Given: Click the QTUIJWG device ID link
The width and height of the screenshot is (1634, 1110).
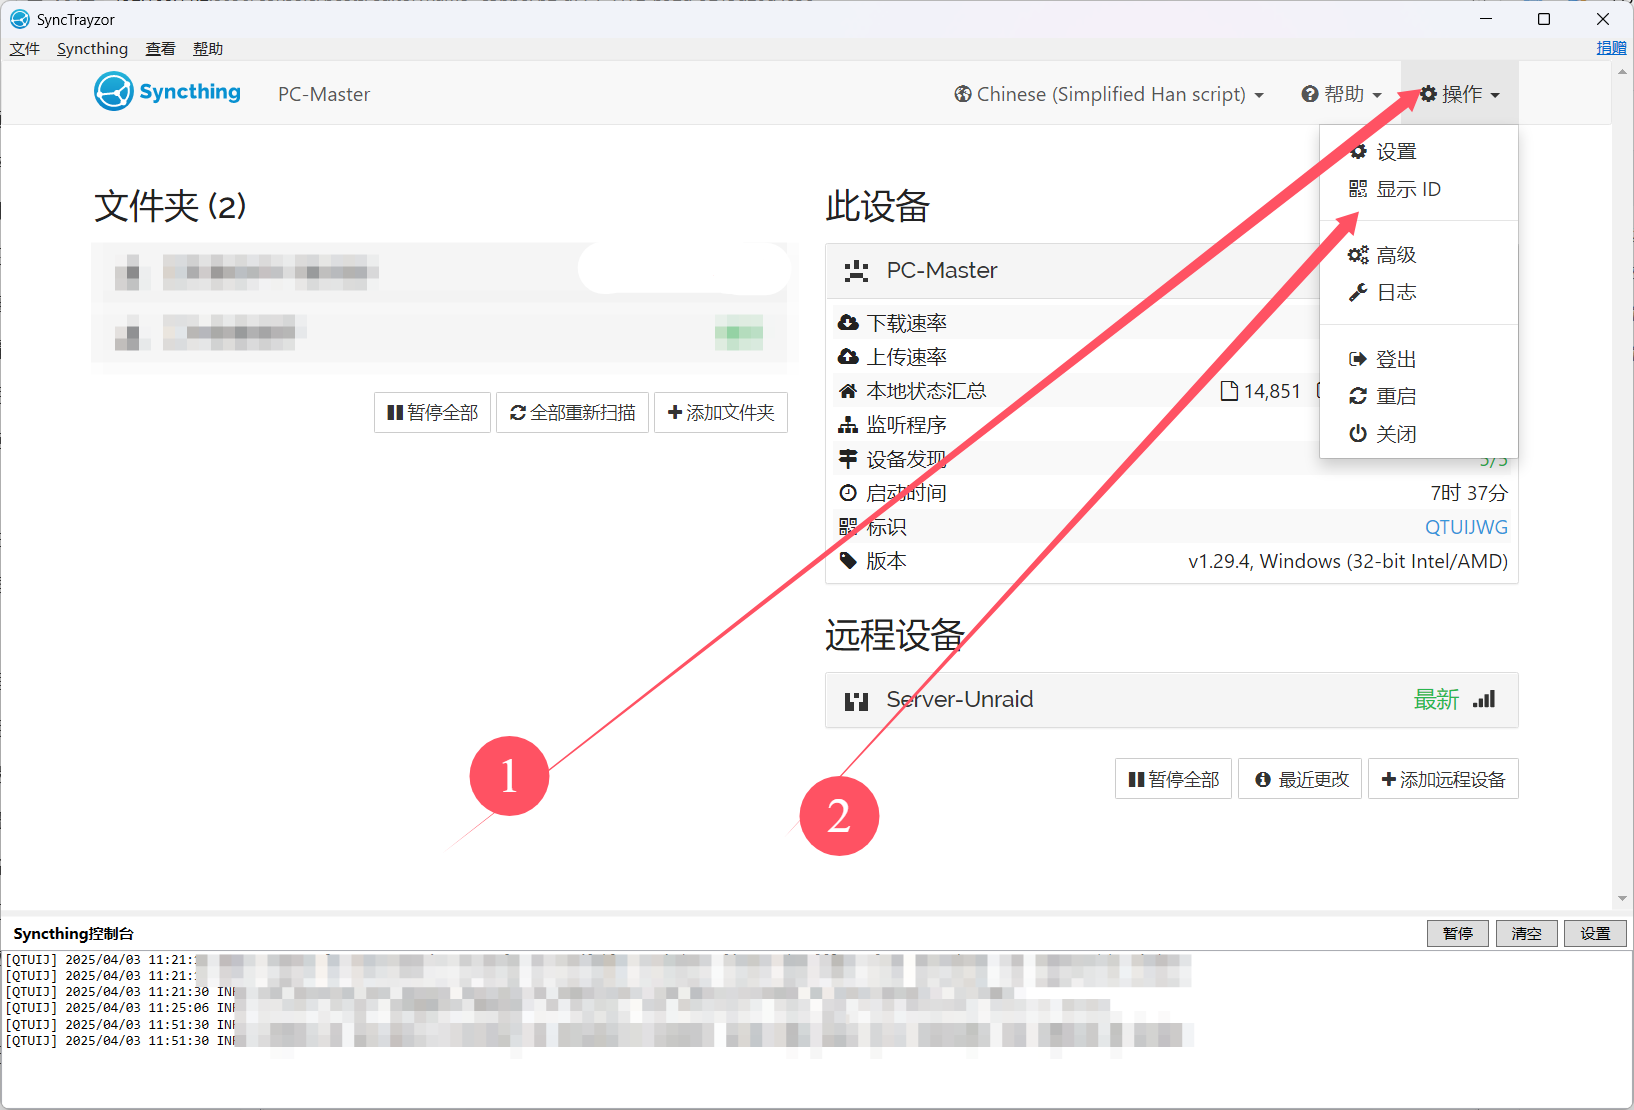Looking at the screenshot, I should 1466,527.
